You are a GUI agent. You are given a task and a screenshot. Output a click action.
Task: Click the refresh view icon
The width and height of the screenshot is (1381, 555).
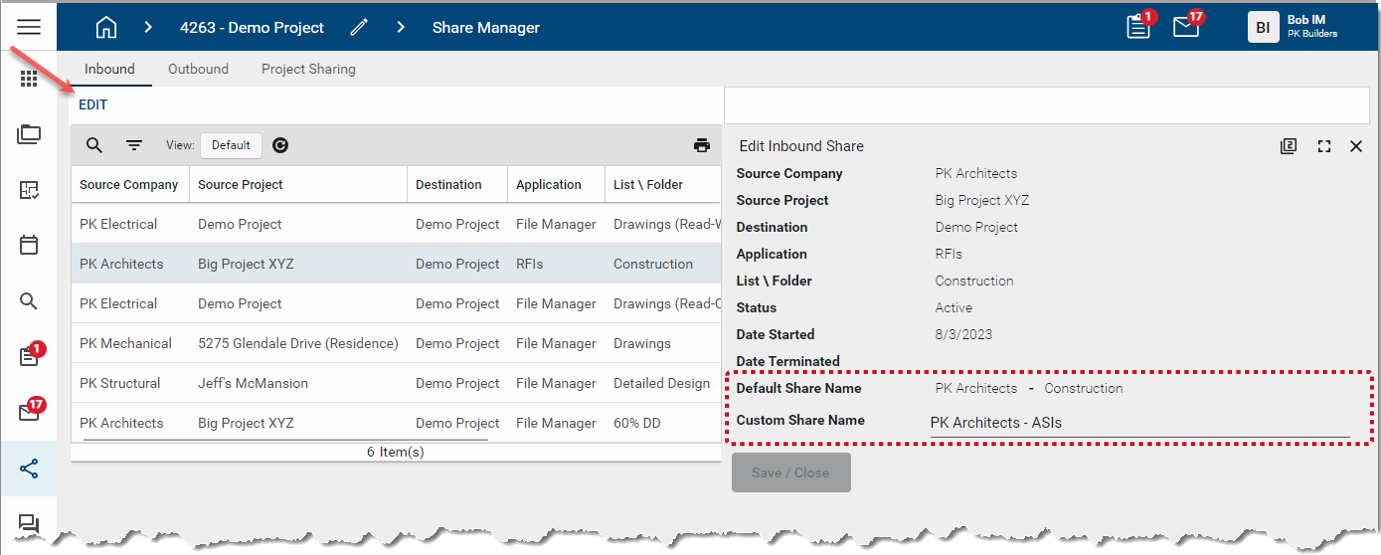click(281, 145)
